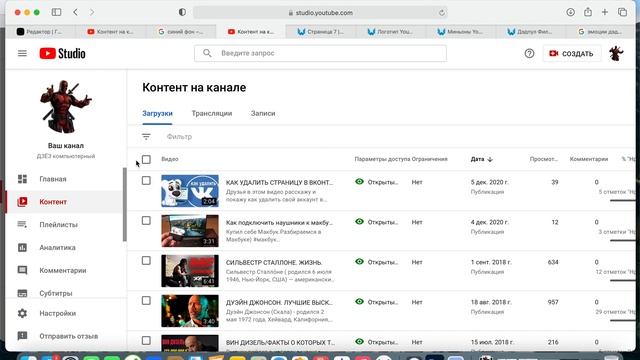Tick the select-all checkbox in the table header
The image size is (640, 360).
(146, 159)
